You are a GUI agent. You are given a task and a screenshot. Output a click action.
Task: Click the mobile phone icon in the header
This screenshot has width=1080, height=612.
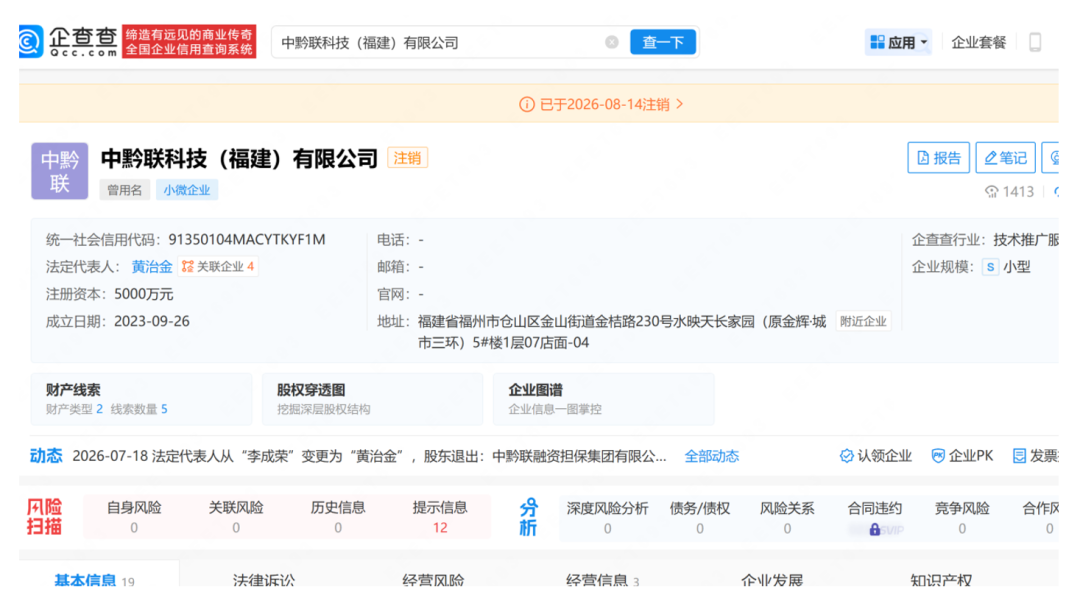[1035, 42]
